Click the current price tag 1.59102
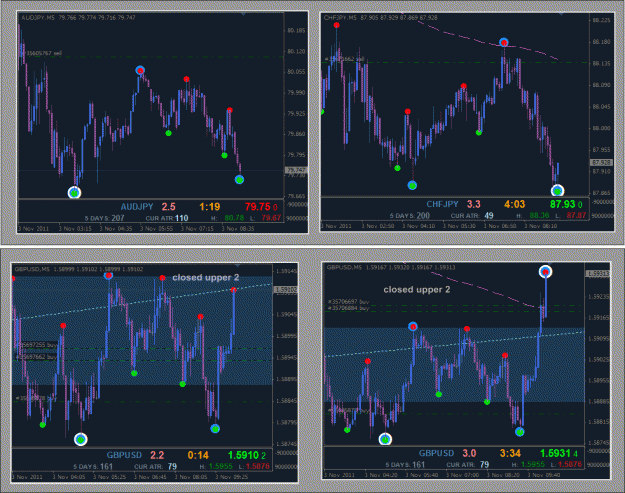This screenshot has width=625, height=493. click(x=286, y=290)
